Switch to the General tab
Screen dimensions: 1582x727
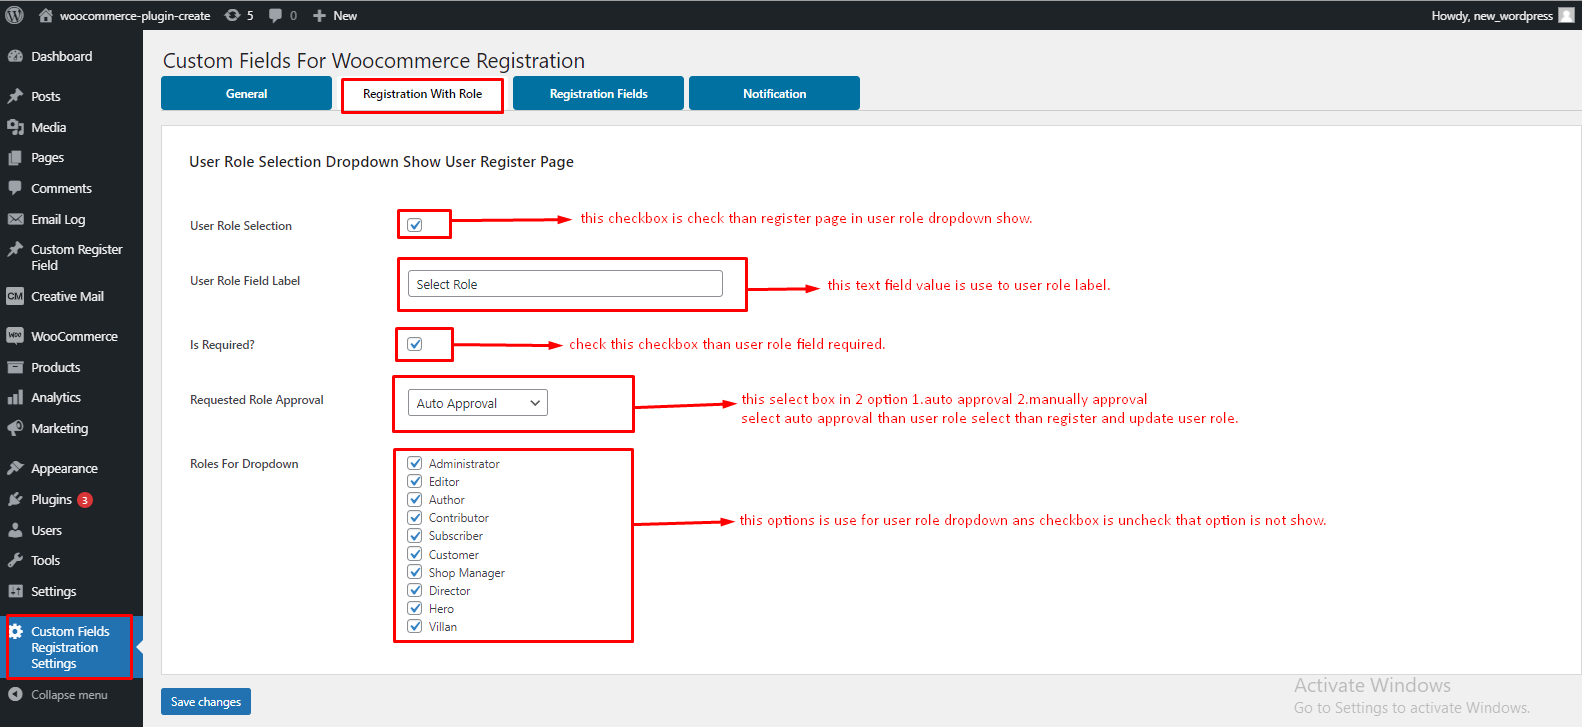point(246,93)
